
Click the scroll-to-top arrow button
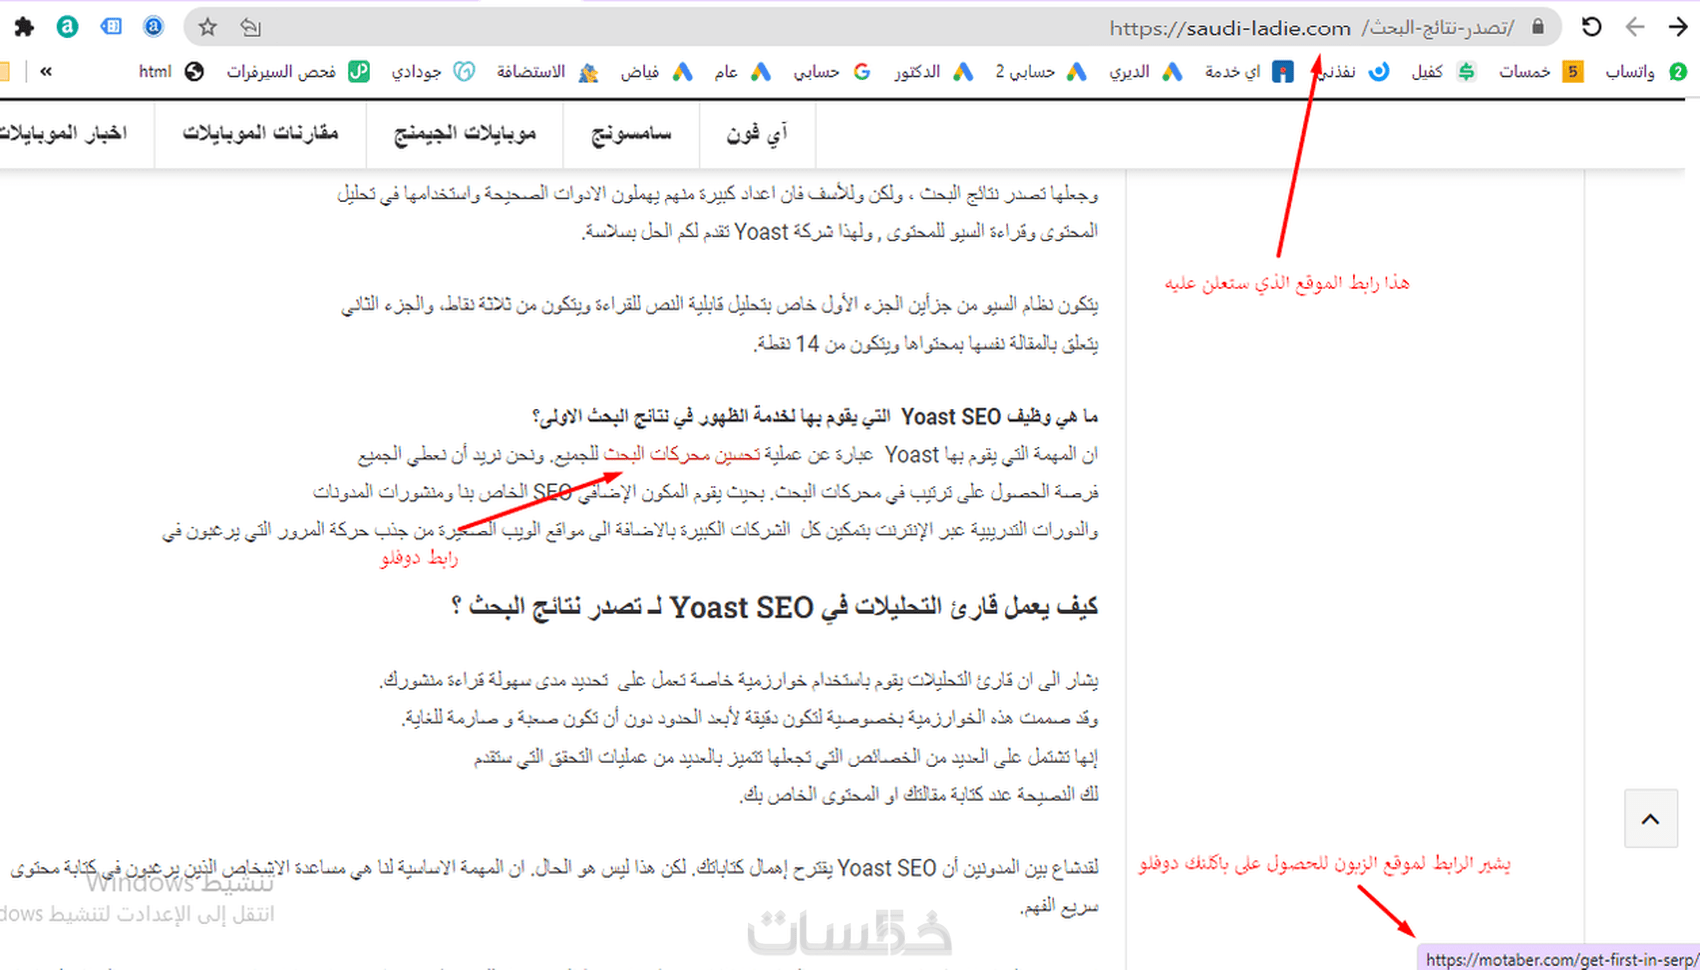tap(1650, 818)
